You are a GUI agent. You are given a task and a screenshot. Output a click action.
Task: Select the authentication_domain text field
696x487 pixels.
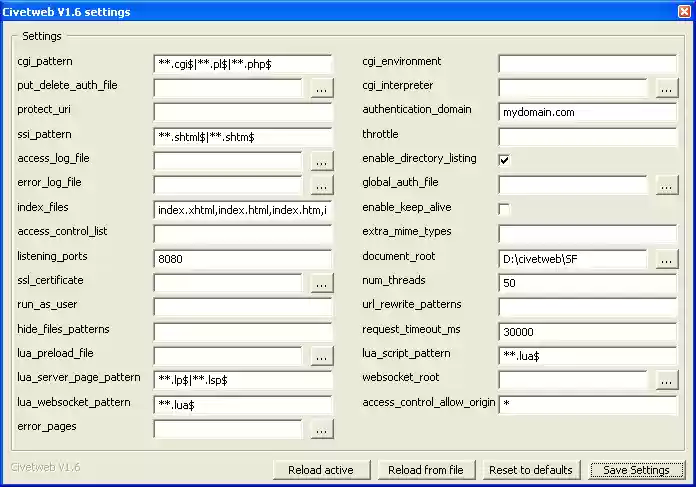click(x=588, y=112)
